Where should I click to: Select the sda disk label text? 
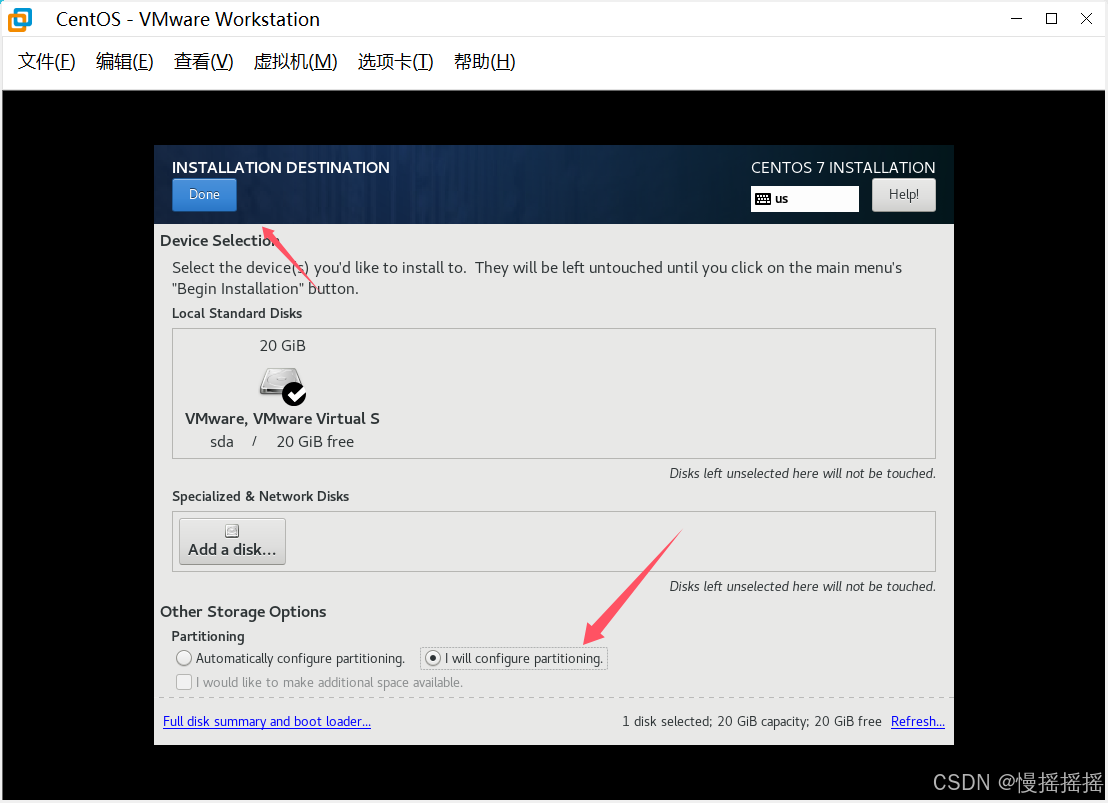(x=221, y=441)
